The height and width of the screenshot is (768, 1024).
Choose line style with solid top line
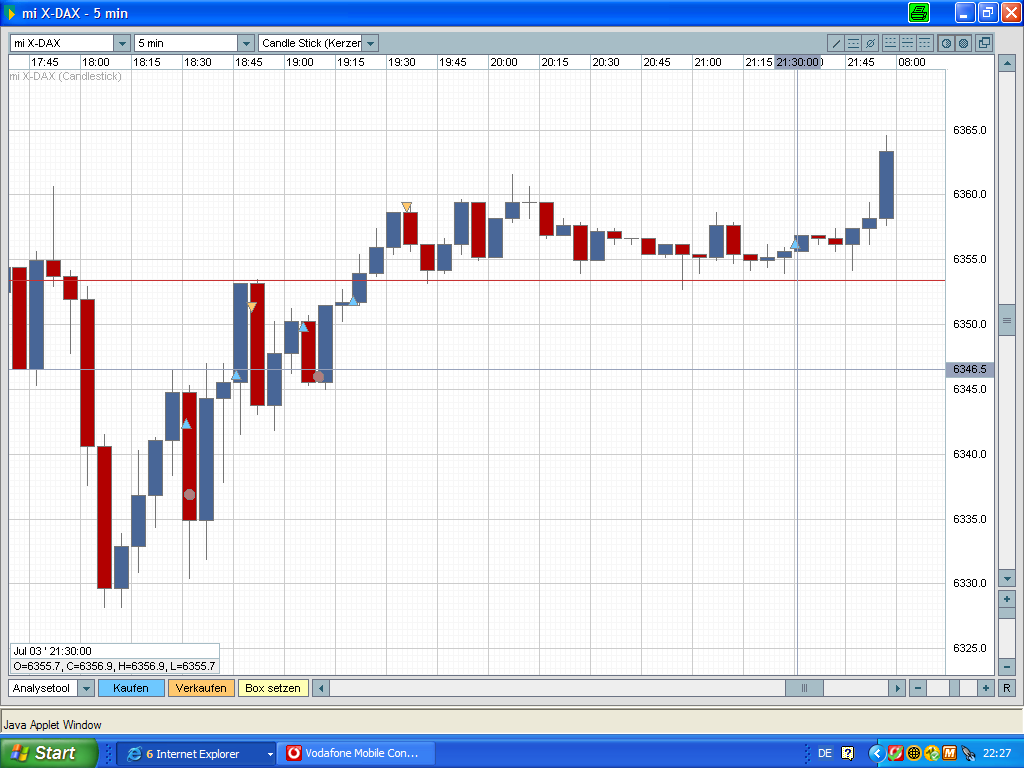(x=925, y=44)
